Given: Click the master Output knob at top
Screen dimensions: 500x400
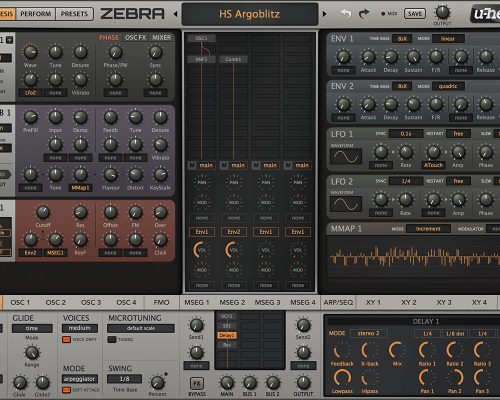Looking at the screenshot, I should tap(443, 13).
